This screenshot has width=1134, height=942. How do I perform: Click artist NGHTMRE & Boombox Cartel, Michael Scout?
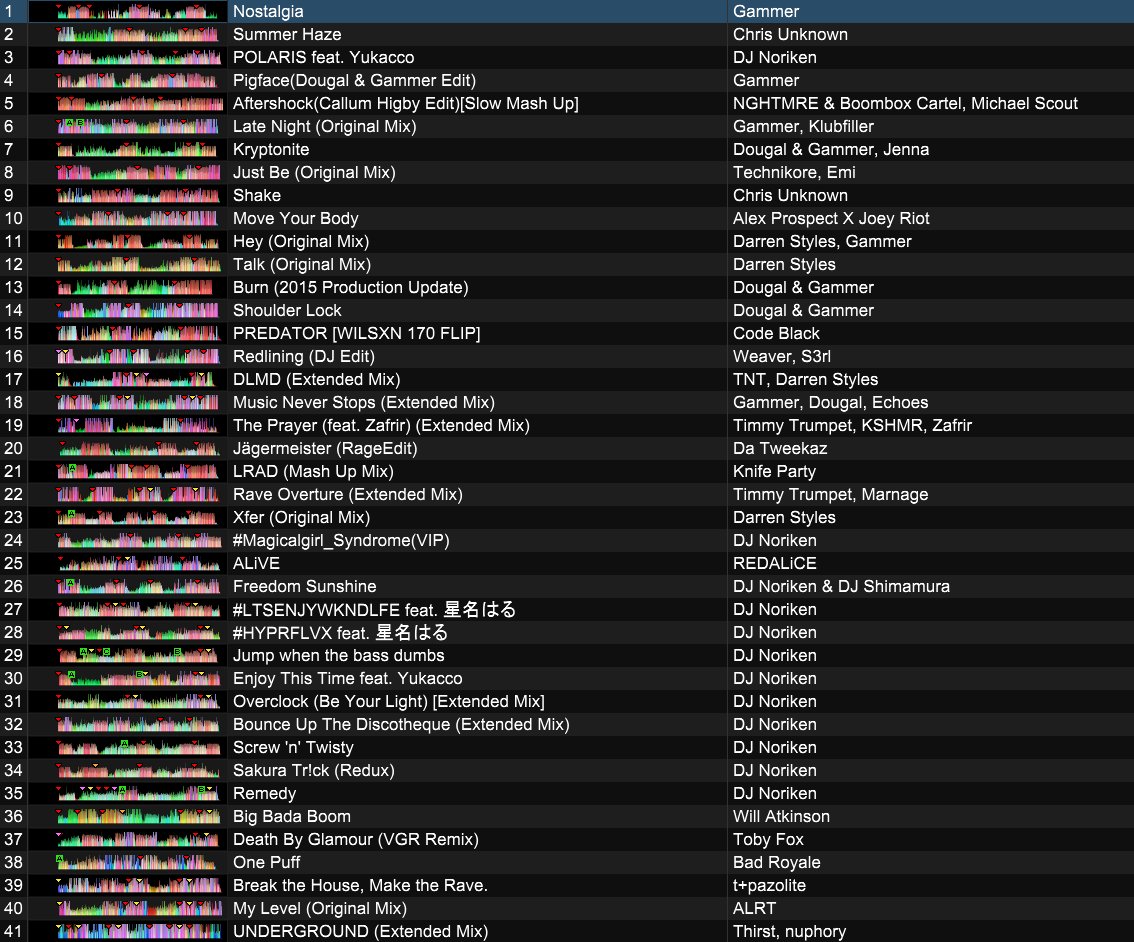[x=905, y=103]
